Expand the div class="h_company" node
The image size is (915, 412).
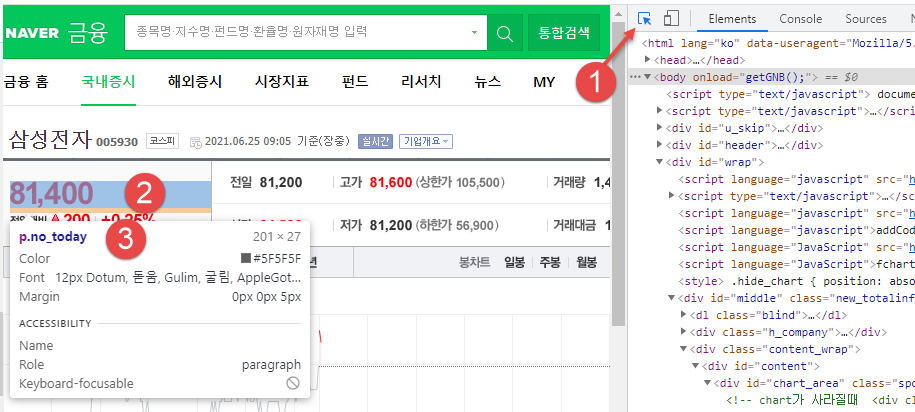pyautogui.click(x=684, y=332)
